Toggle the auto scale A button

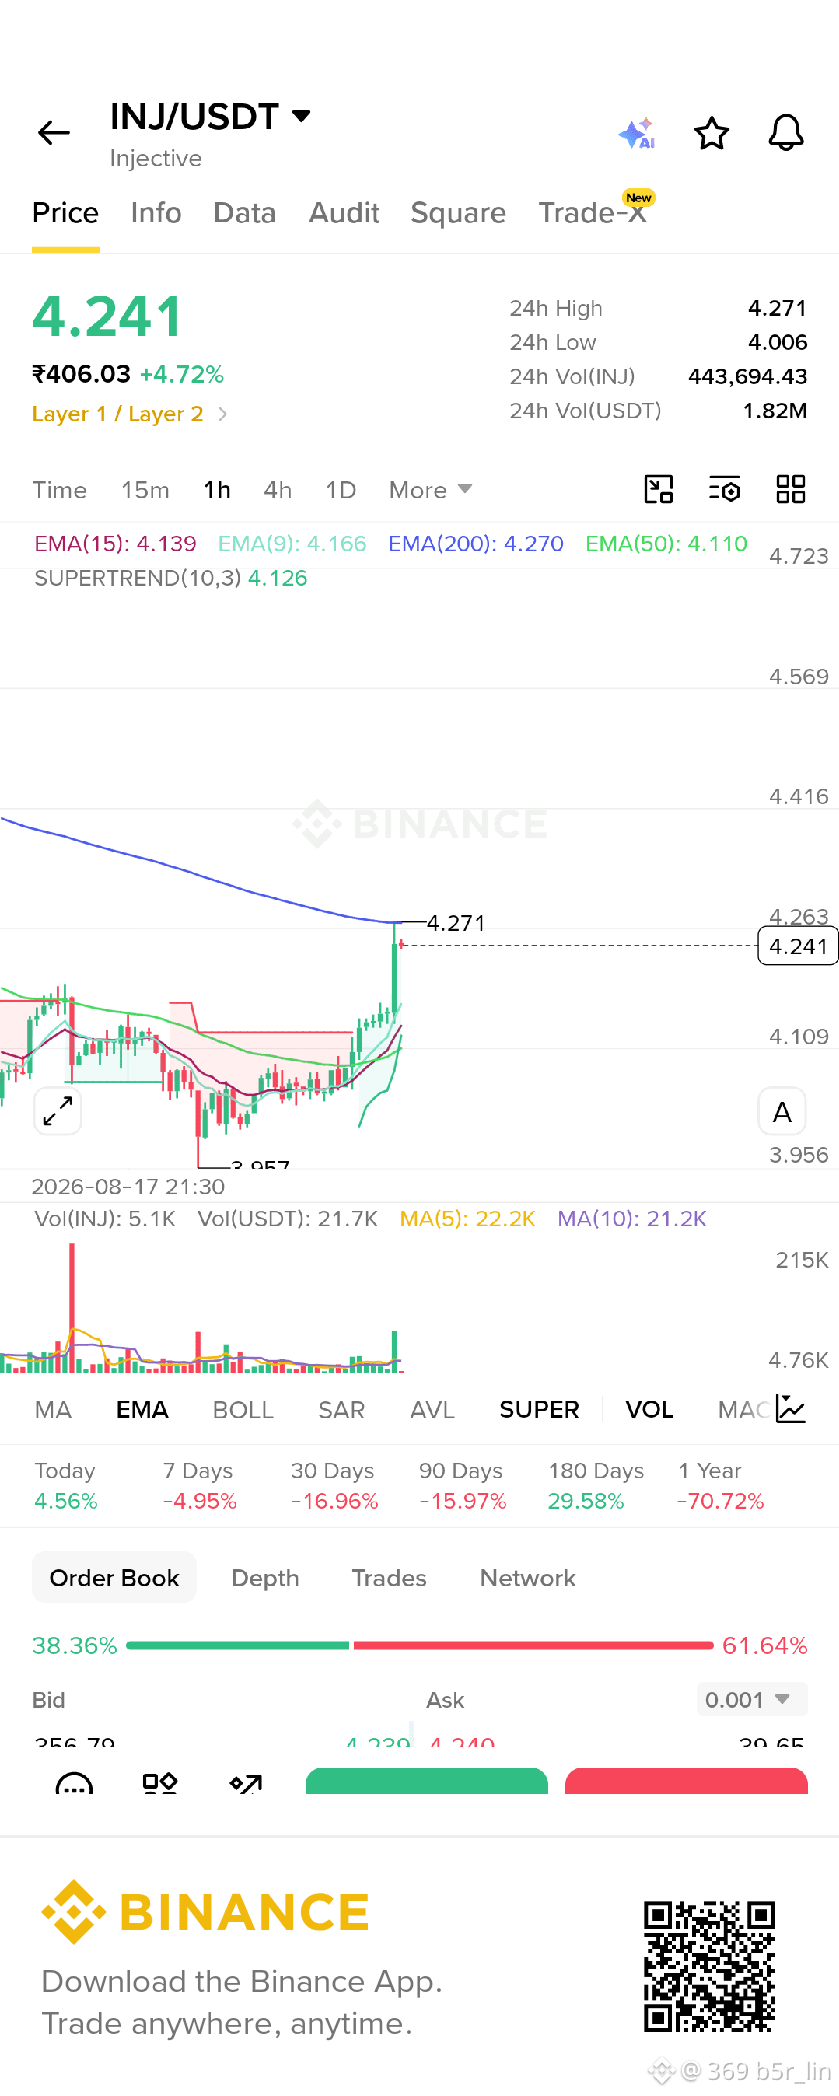[782, 1111]
